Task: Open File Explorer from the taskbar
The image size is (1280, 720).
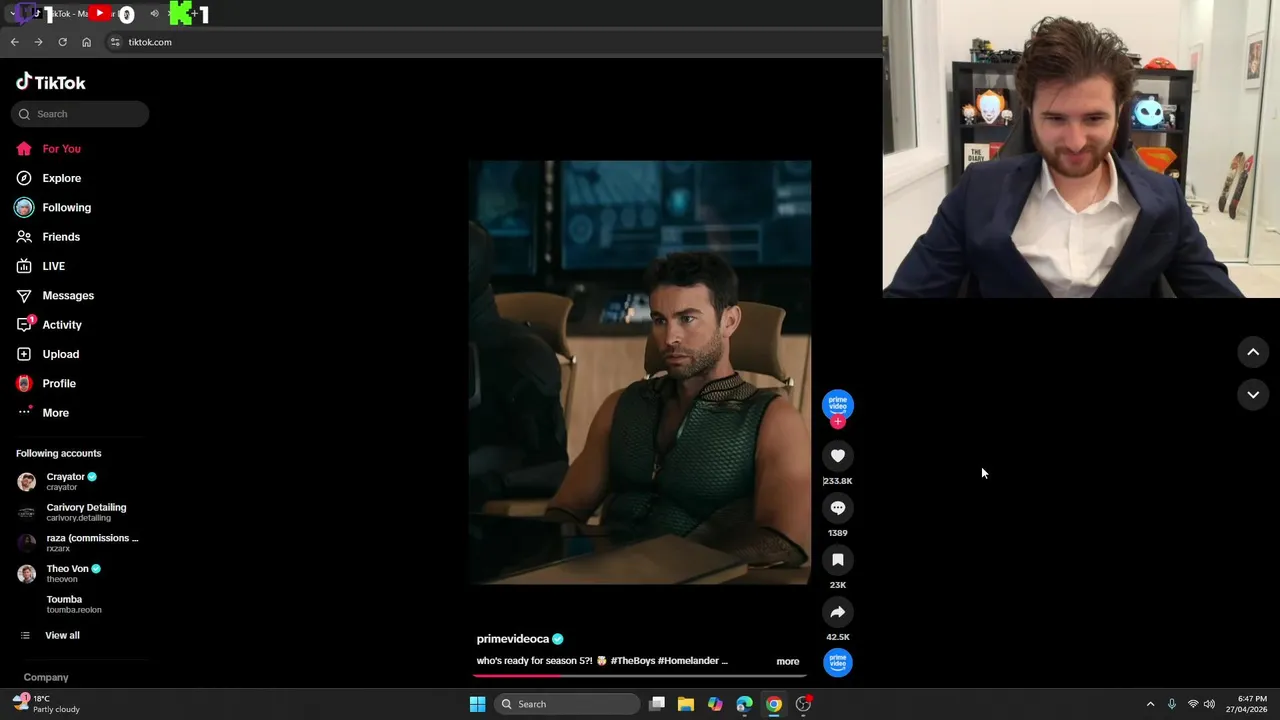Action: point(686,704)
